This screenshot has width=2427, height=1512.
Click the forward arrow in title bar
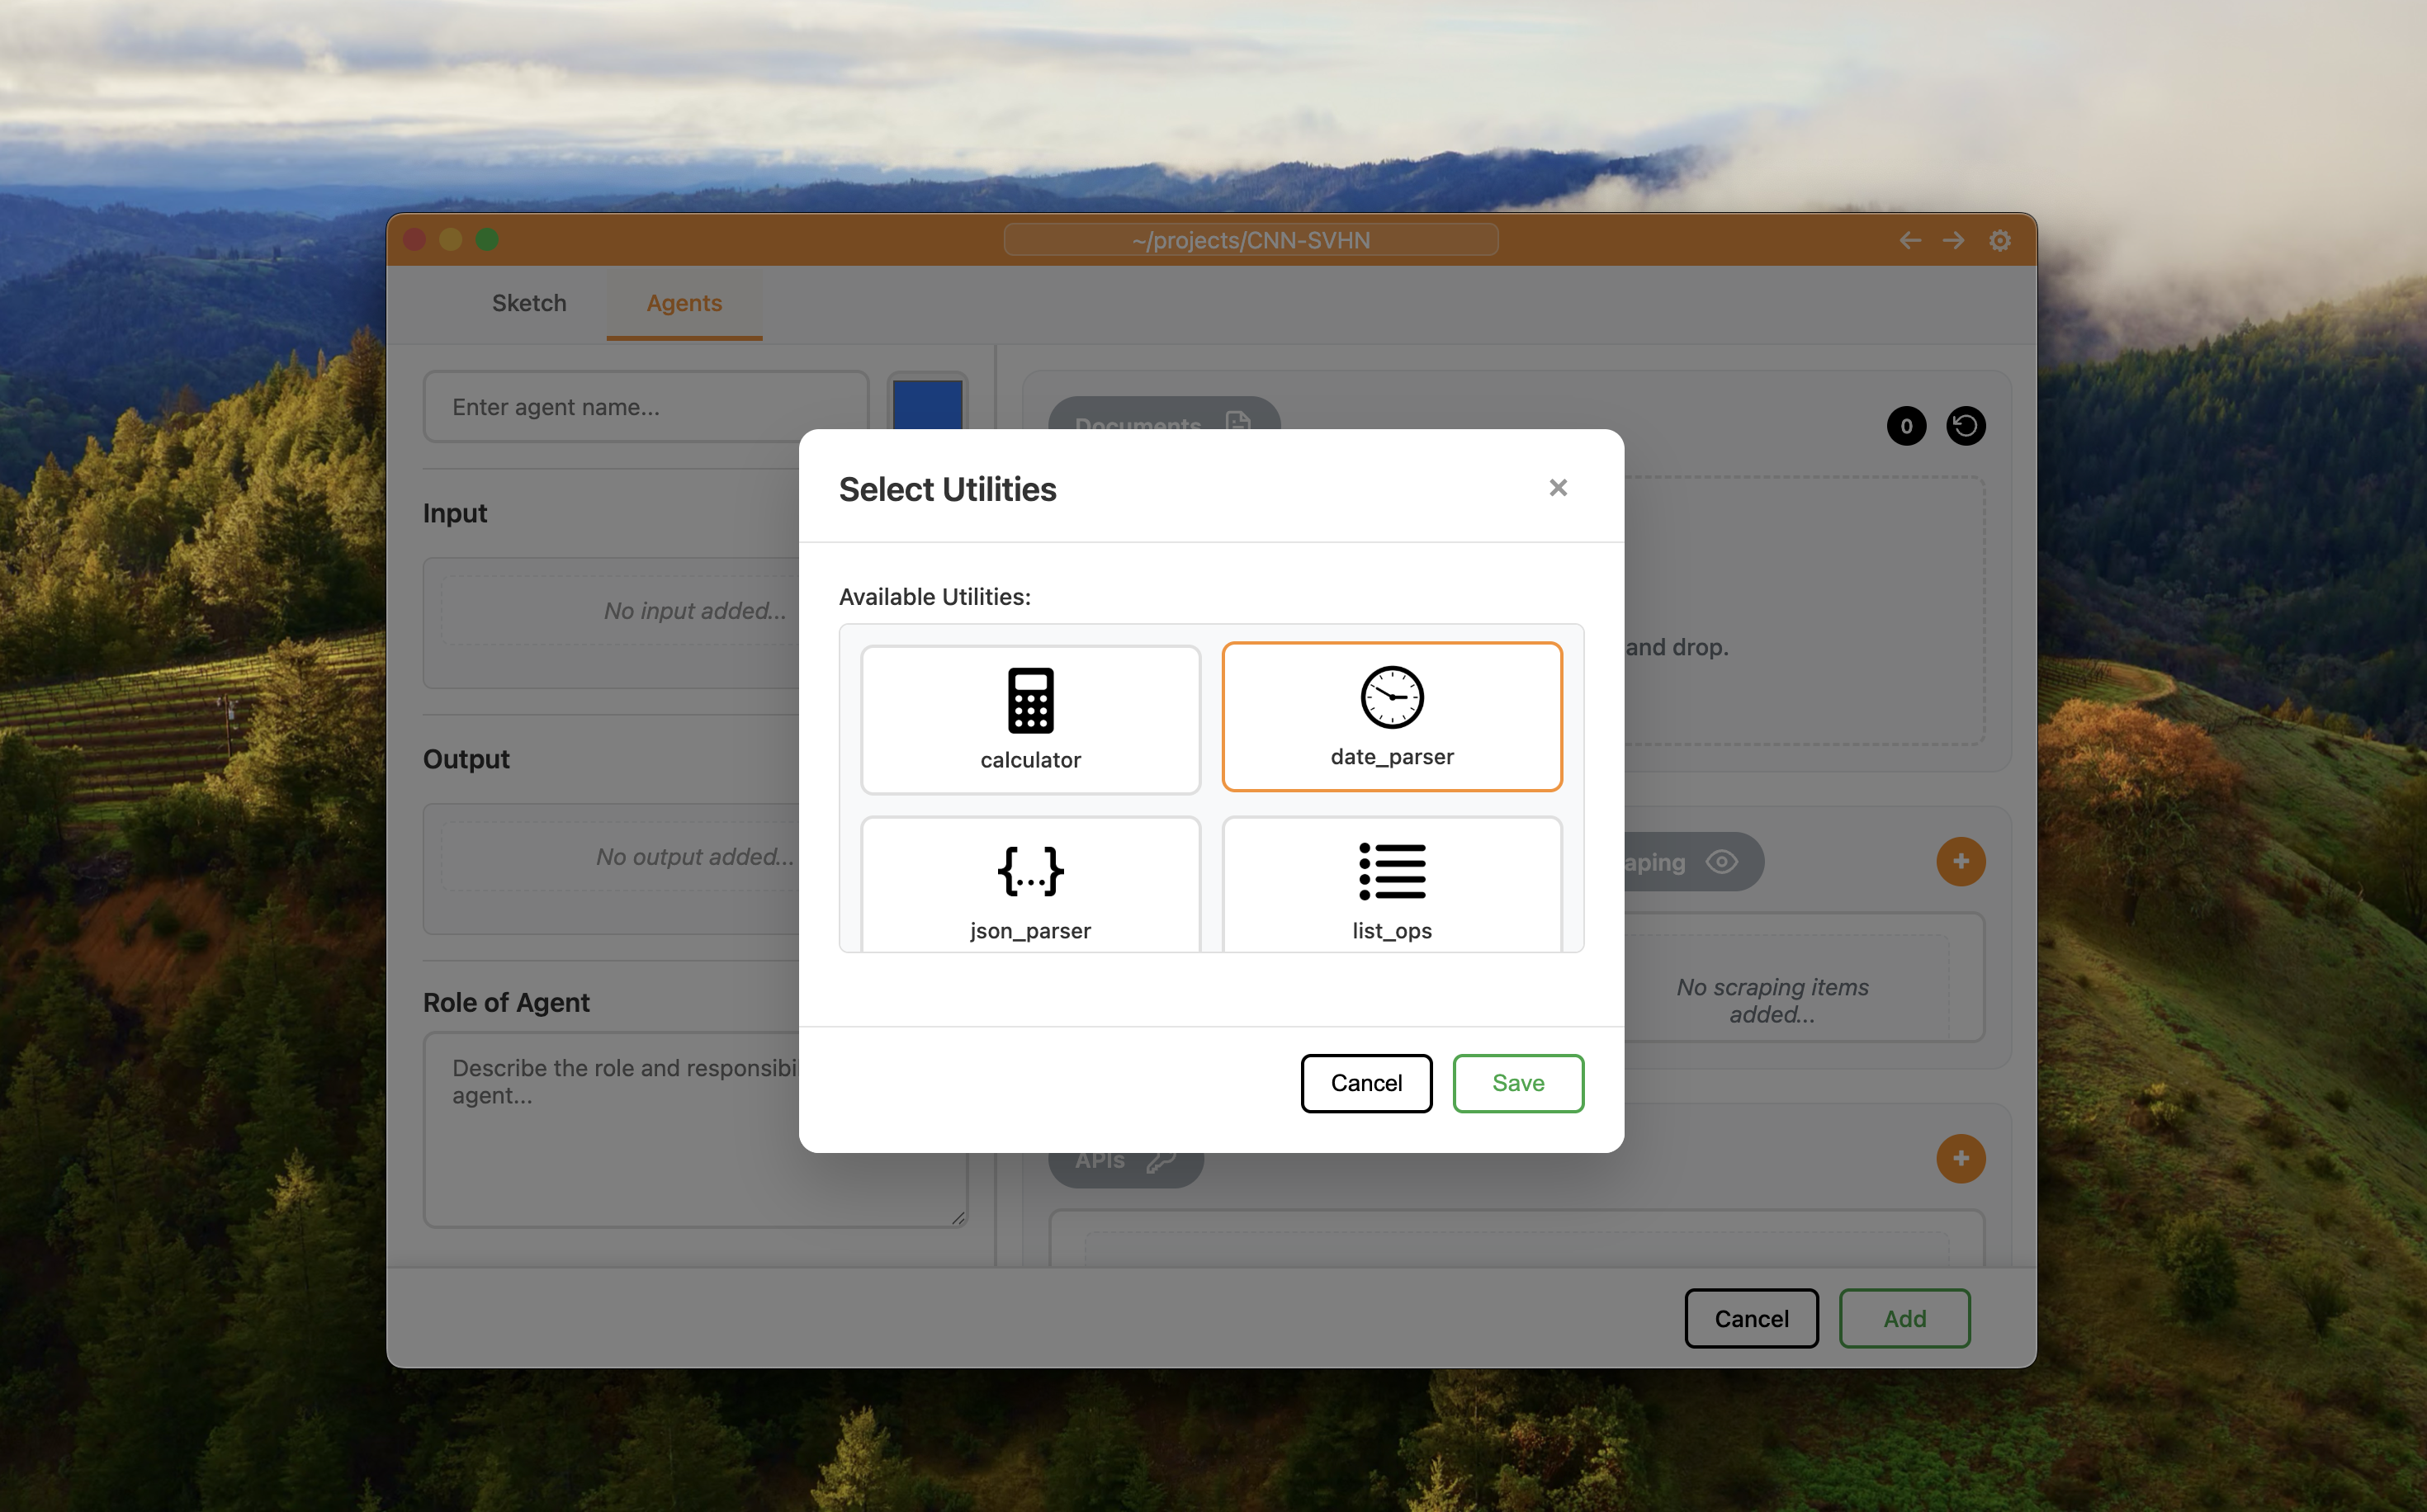1952,240
